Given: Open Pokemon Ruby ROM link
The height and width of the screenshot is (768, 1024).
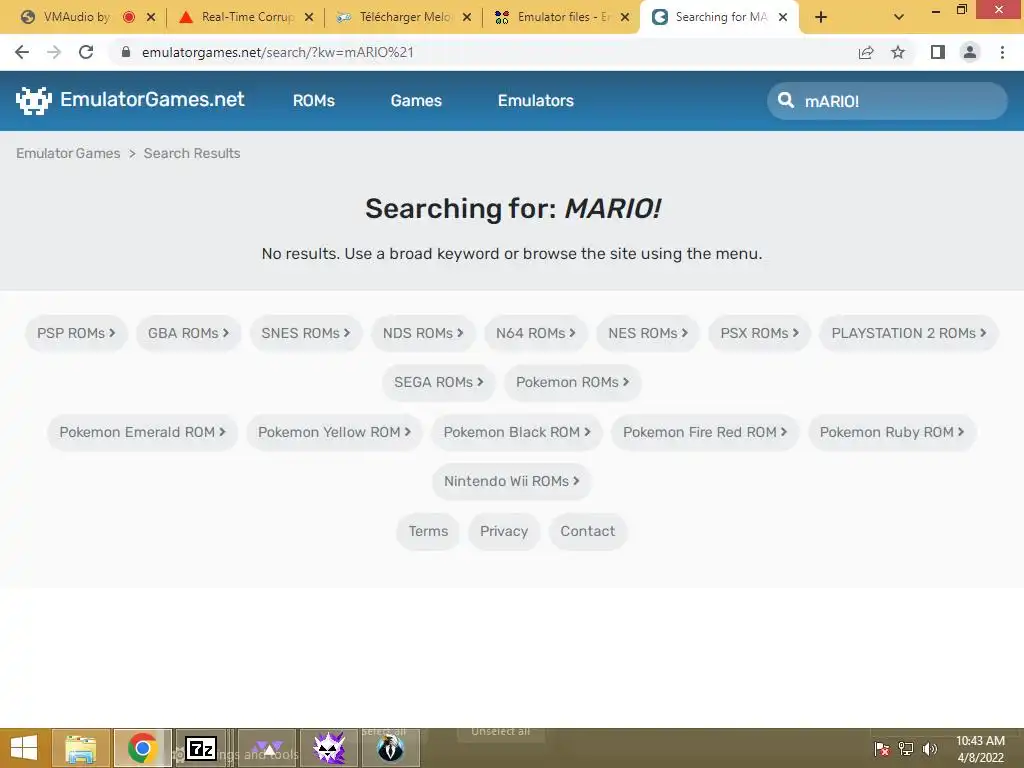Looking at the screenshot, I should [x=891, y=432].
